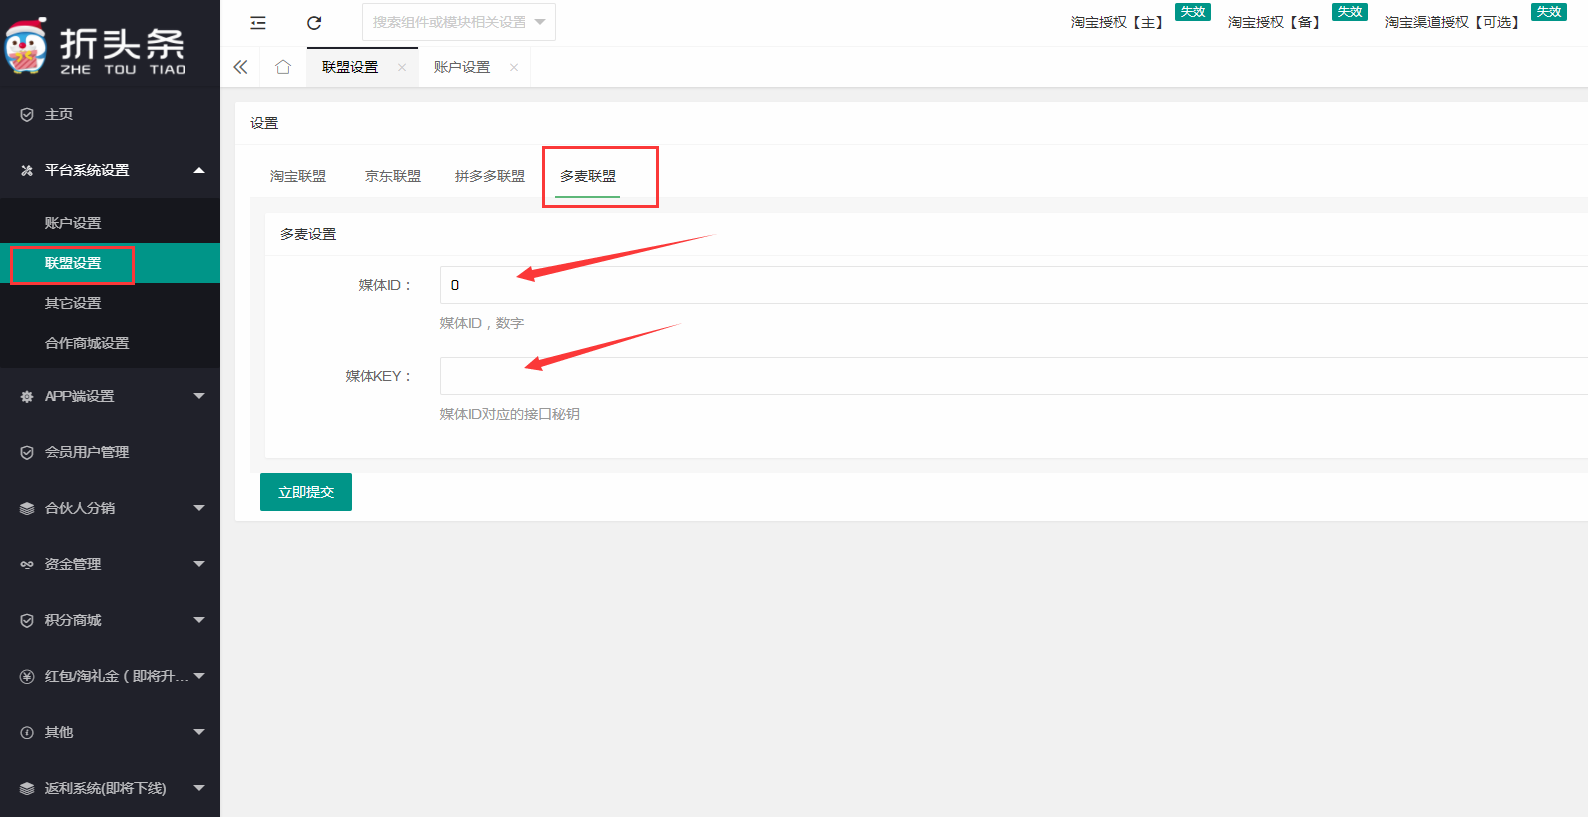Switch to the 拼多多联盟 tab

coord(490,176)
